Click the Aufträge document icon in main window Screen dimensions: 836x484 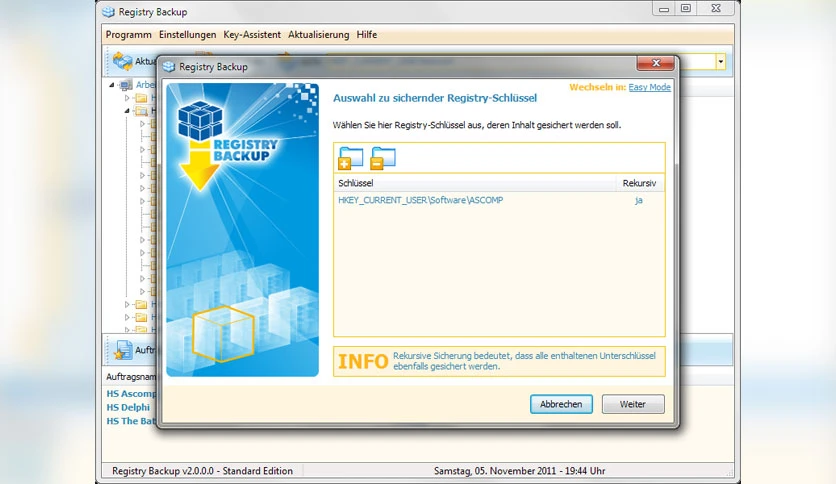pos(123,350)
